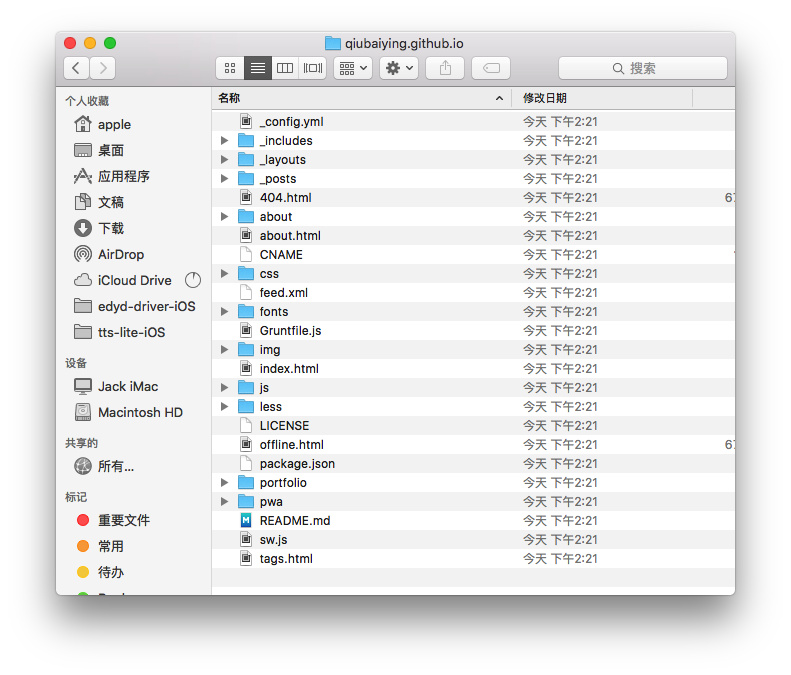791x675 pixels.
Task: Sort by 名称 column header
Action: pos(361,98)
